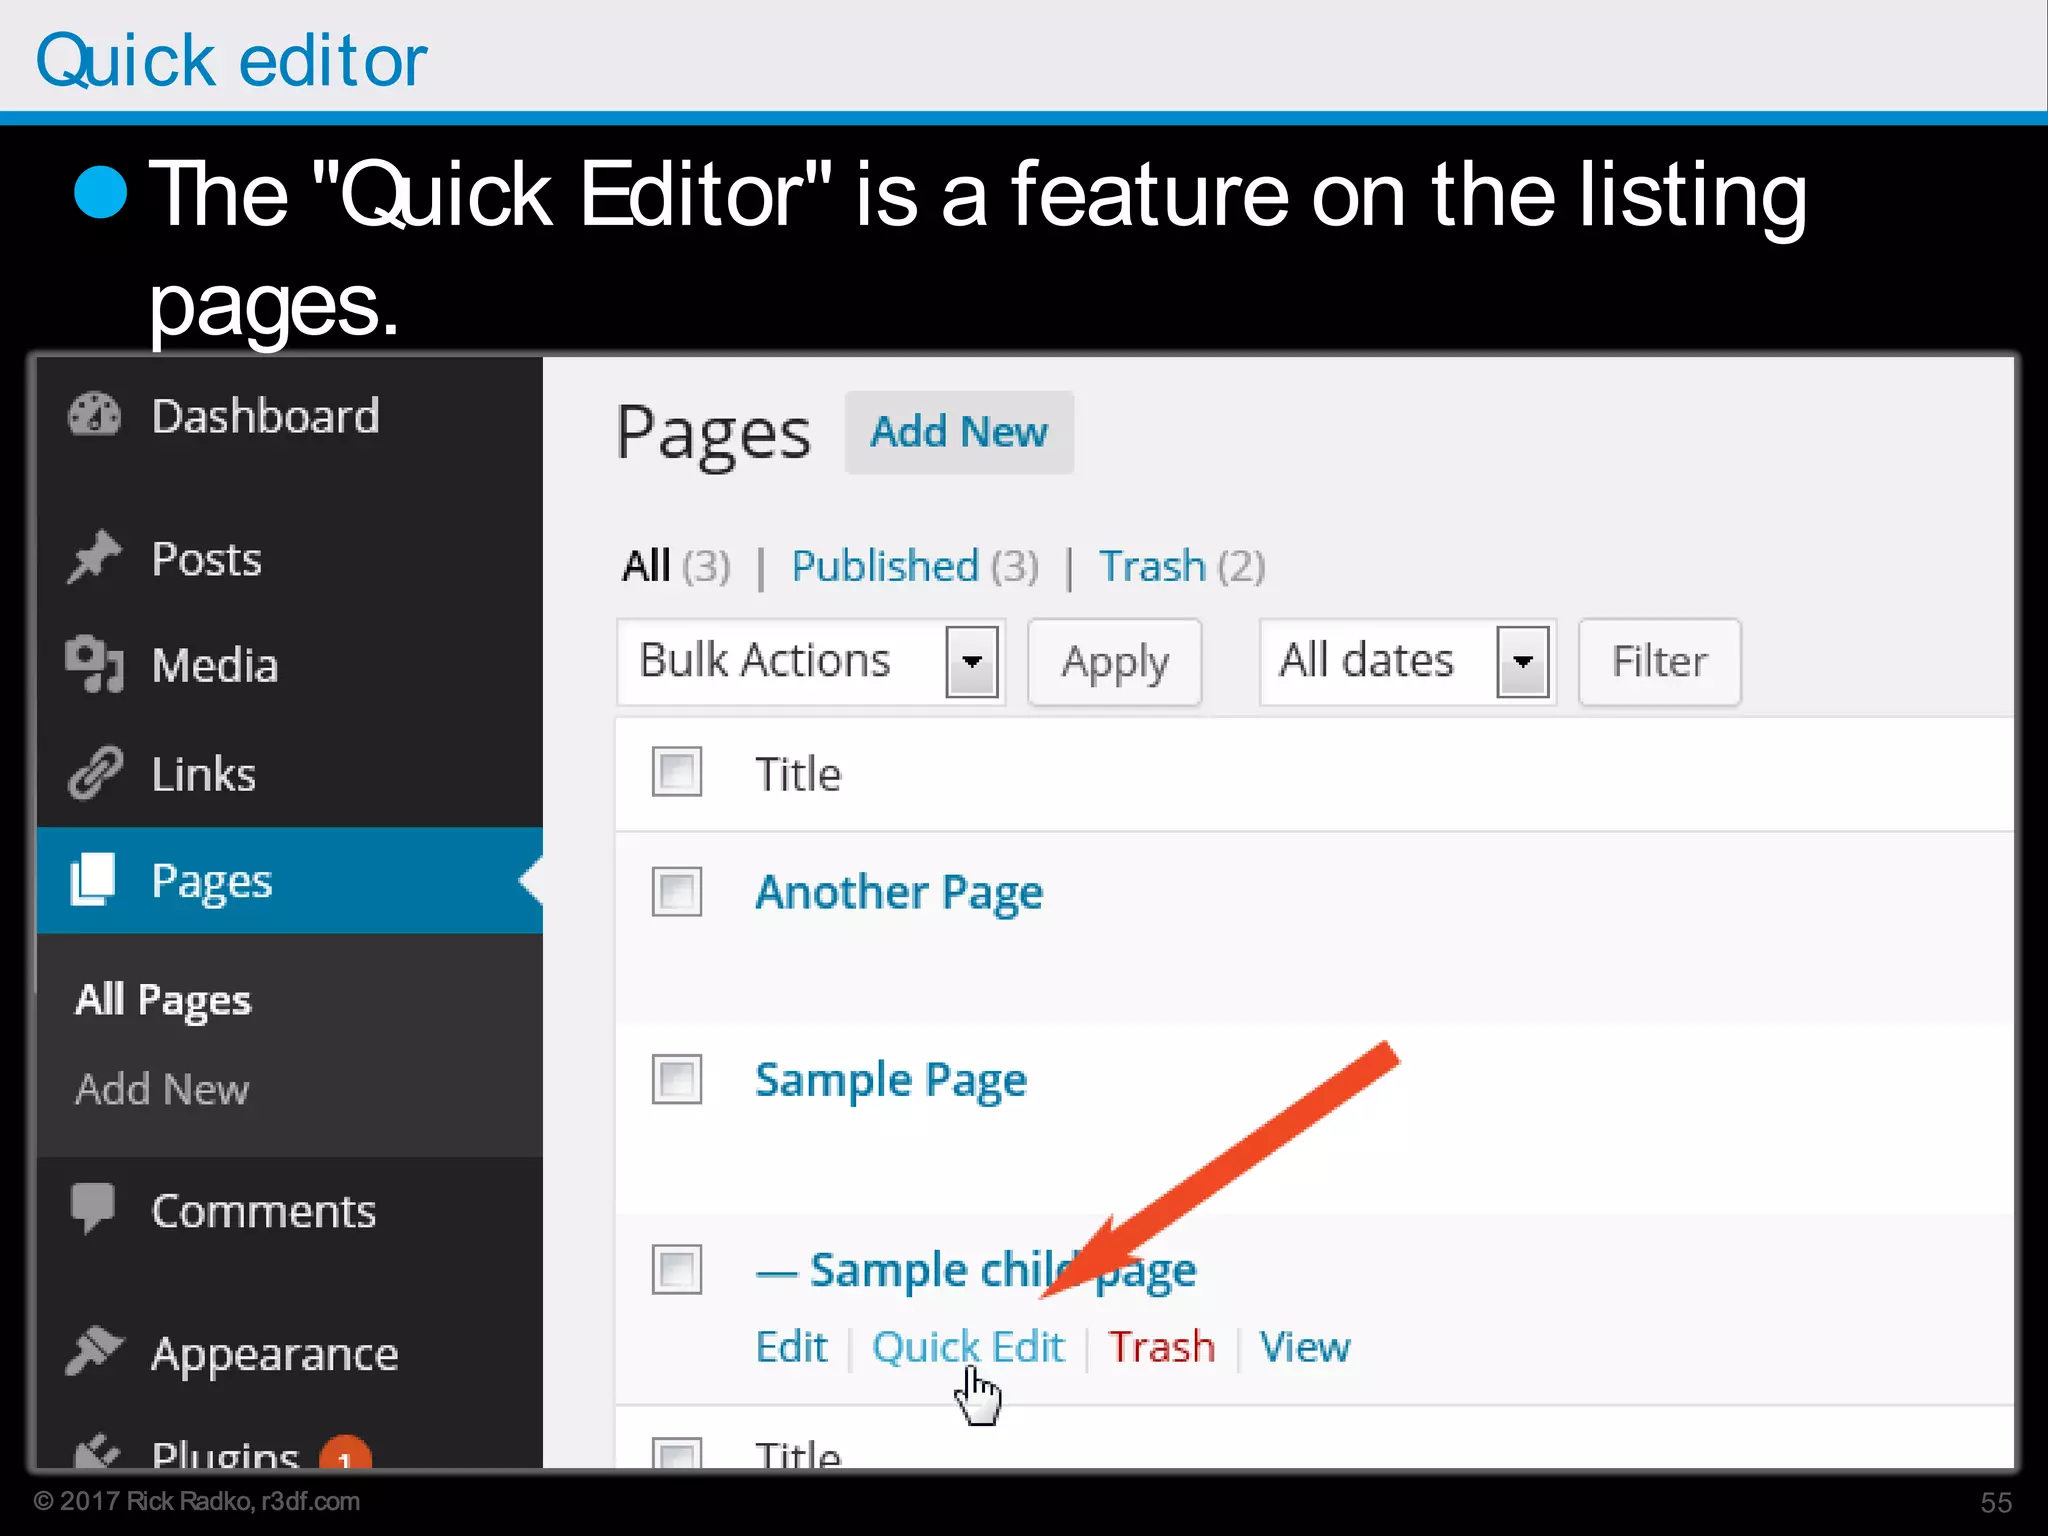Select All Pages submenu entry

[x=163, y=1000]
